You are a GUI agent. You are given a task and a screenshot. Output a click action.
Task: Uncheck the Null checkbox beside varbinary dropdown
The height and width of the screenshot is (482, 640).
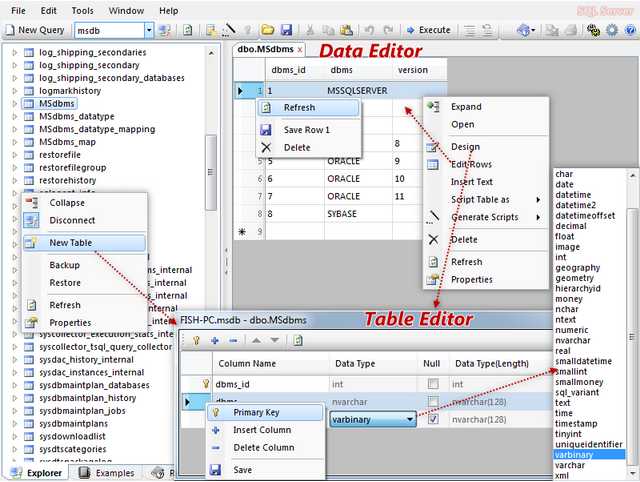point(433,419)
